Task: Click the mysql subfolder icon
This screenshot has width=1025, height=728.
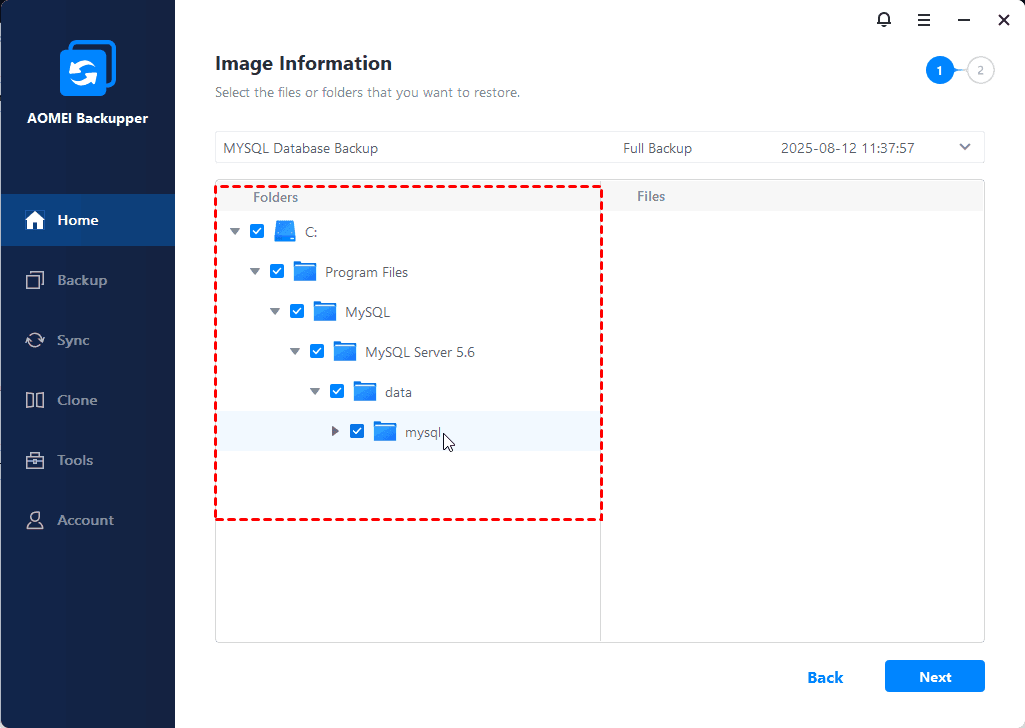Action: tap(385, 431)
